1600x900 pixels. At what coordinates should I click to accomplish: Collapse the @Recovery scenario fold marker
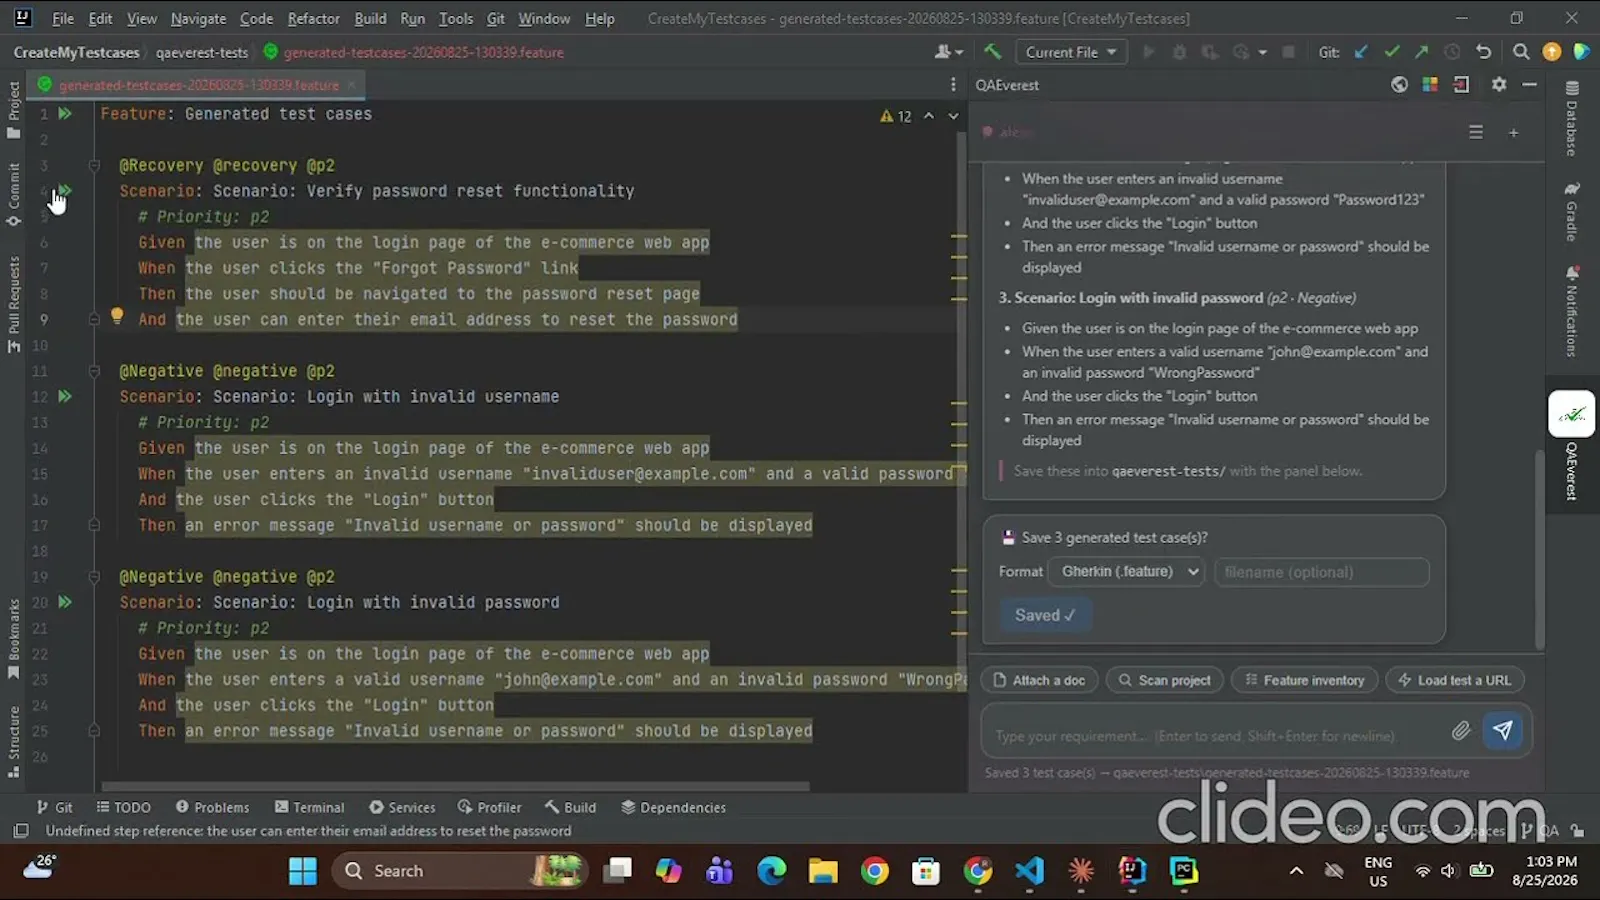(94, 166)
